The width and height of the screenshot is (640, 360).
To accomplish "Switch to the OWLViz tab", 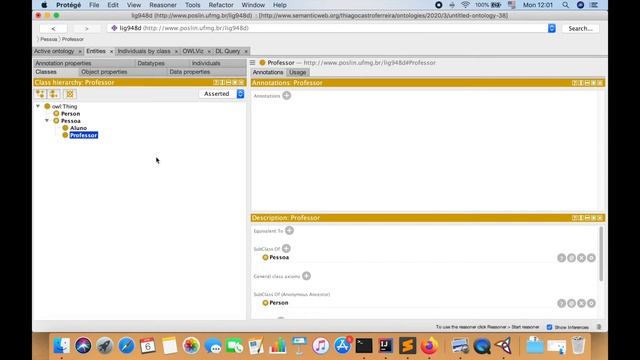I will pyautogui.click(x=193, y=51).
